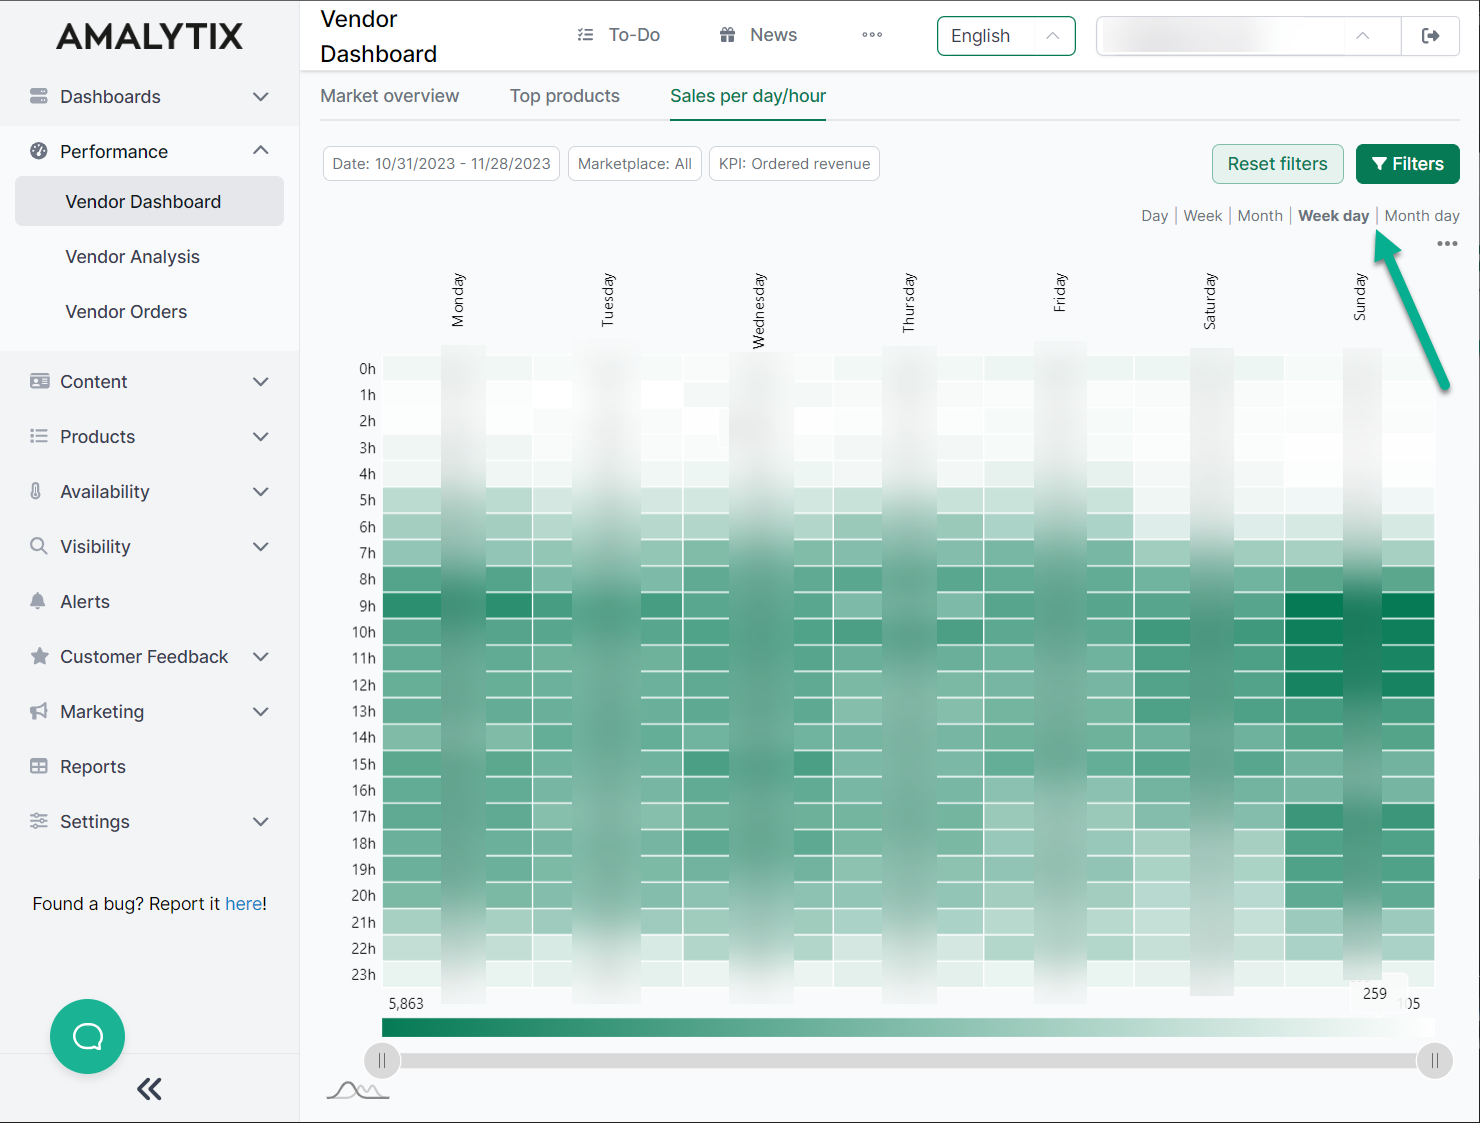This screenshot has height=1123, width=1480.
Task: Switch to Top products tab
Action: (565, 96)
